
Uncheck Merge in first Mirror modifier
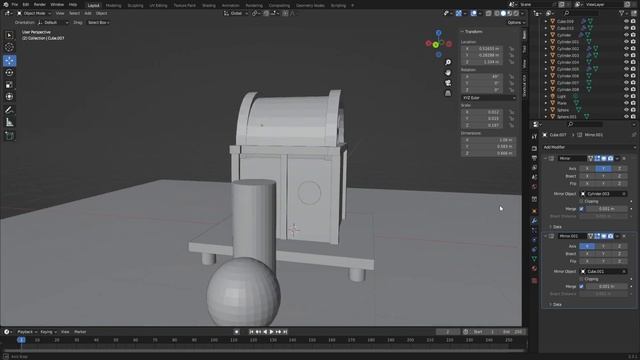[x=582, y=209]
